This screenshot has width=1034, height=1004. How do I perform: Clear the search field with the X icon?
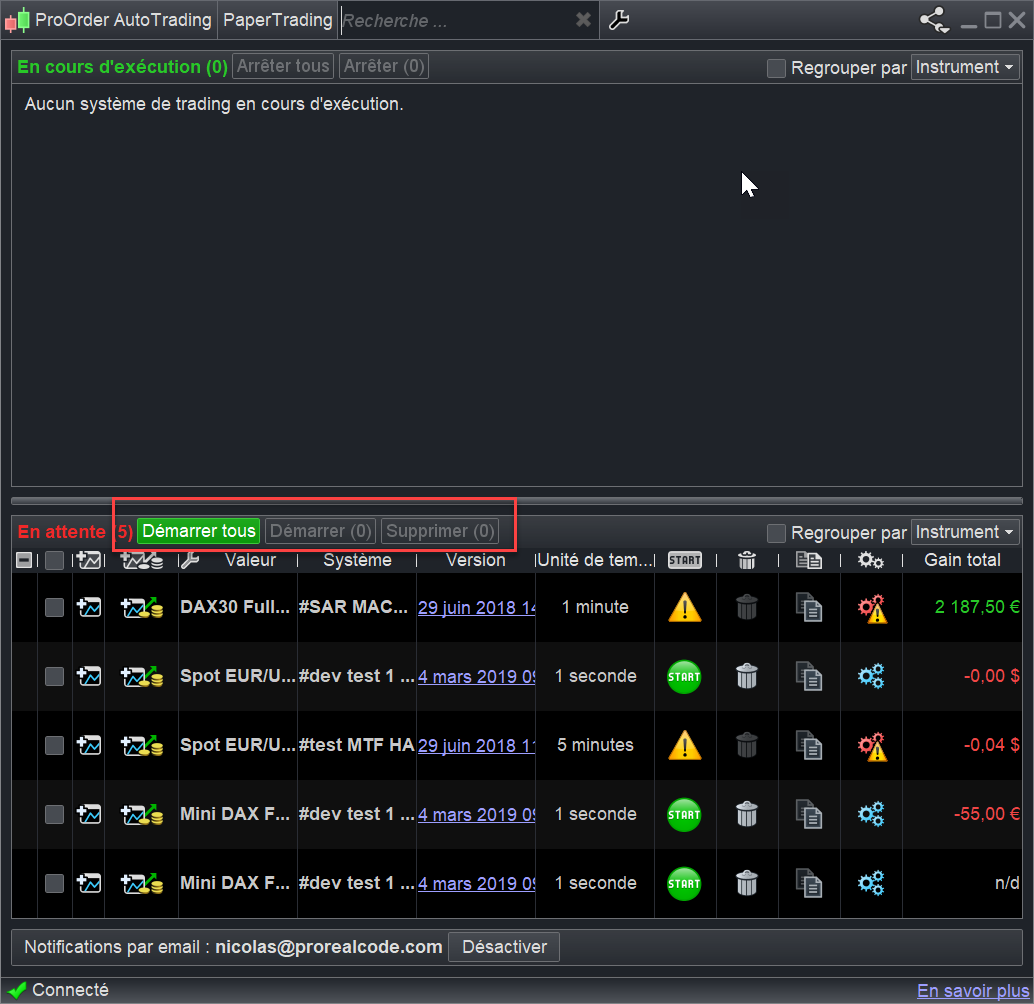click(583, 20)
